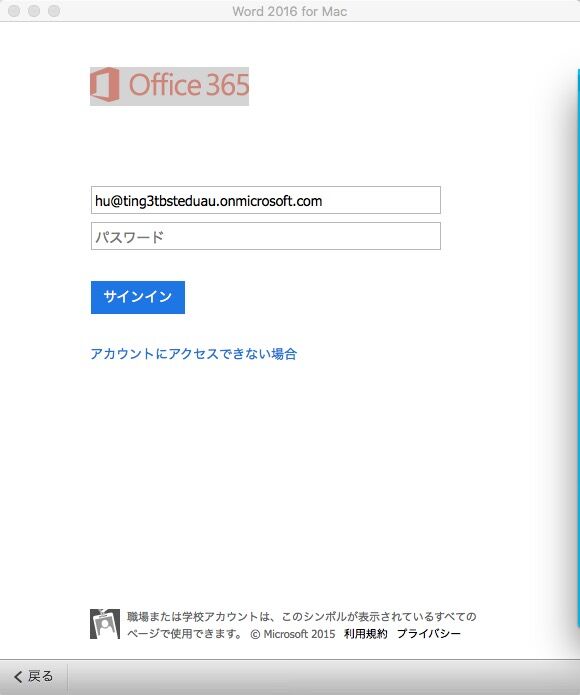The image size is (580, 695).
Task: Click the Word 2016 for Mac title
Action: 290,11
